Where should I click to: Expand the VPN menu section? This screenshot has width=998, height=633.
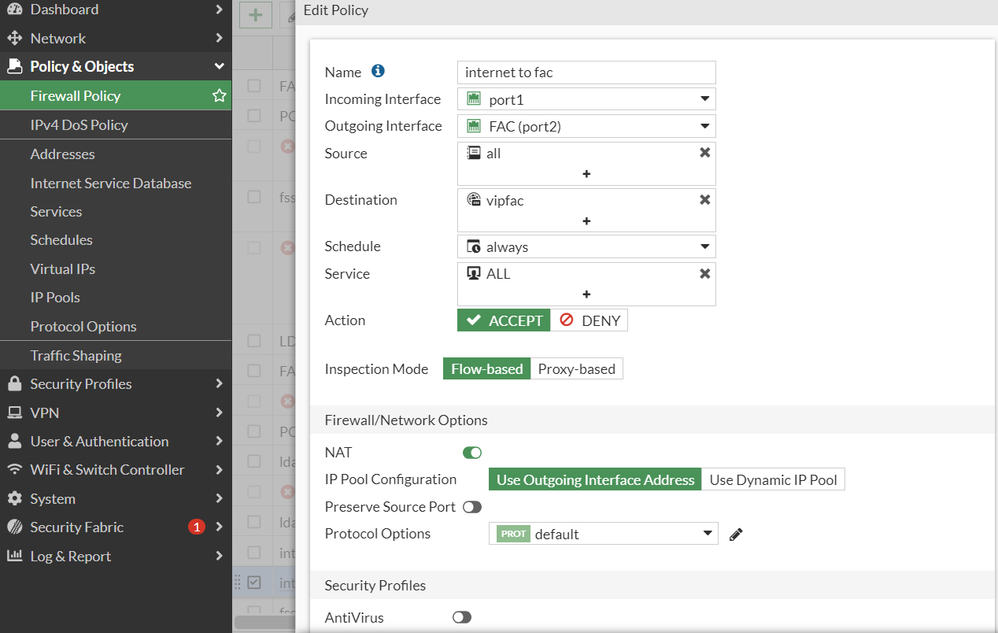(x=115, y=413)
